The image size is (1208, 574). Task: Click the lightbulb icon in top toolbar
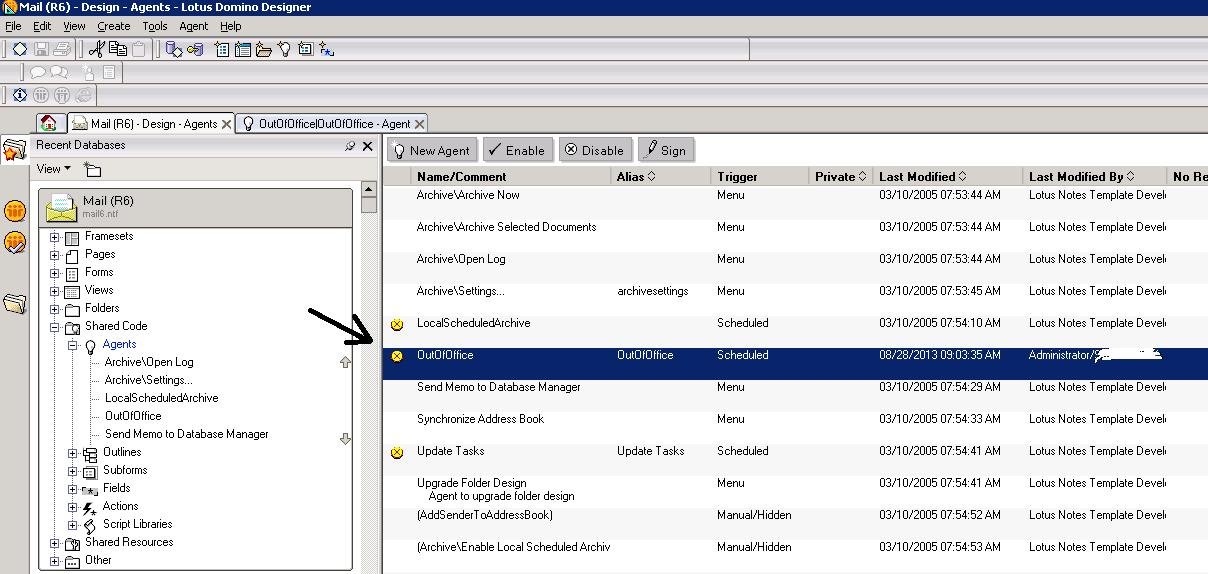[x=284, y=49]
